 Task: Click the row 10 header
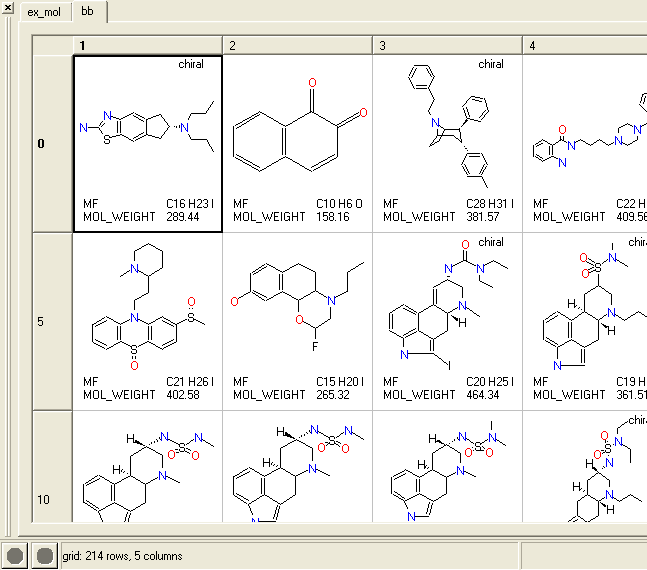click(53, 498)
